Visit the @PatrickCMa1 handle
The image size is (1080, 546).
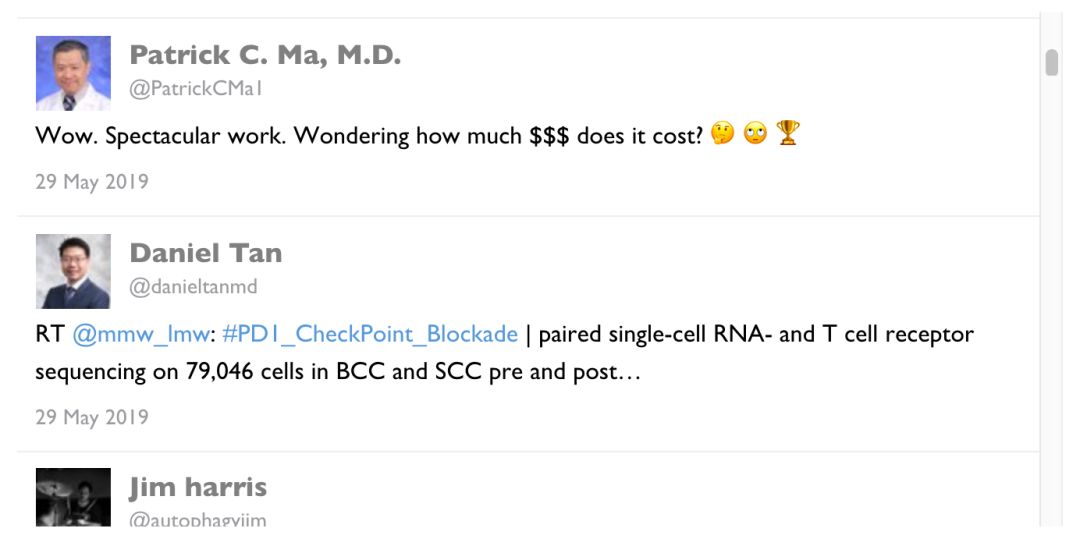[196, 89]
